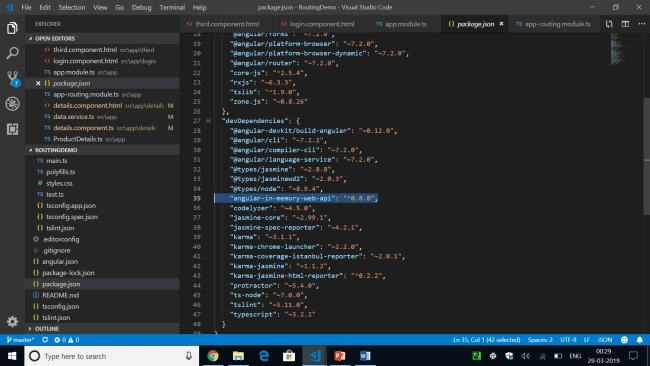
Task: Open File Explorer from the taskbar
Action: click(238, 356)
